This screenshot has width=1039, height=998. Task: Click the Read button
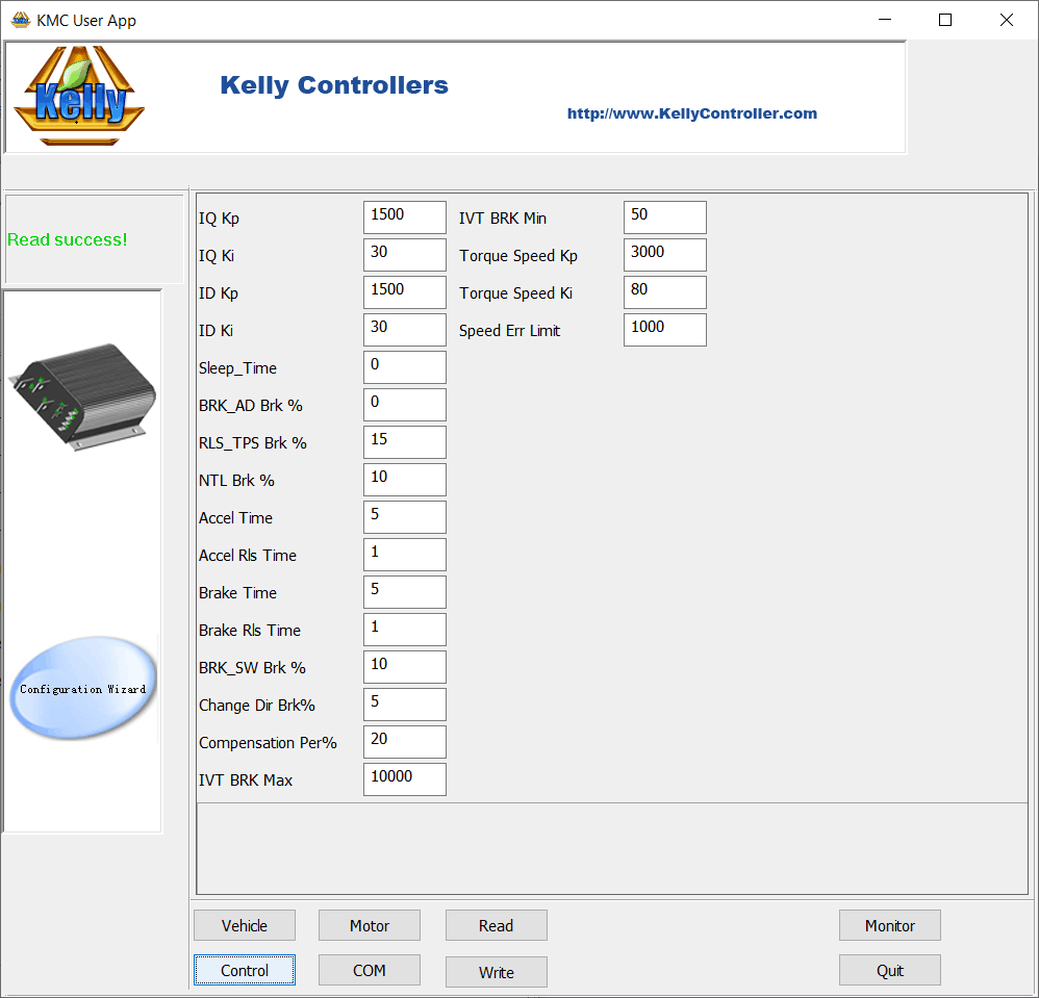[x=496, y=925]
